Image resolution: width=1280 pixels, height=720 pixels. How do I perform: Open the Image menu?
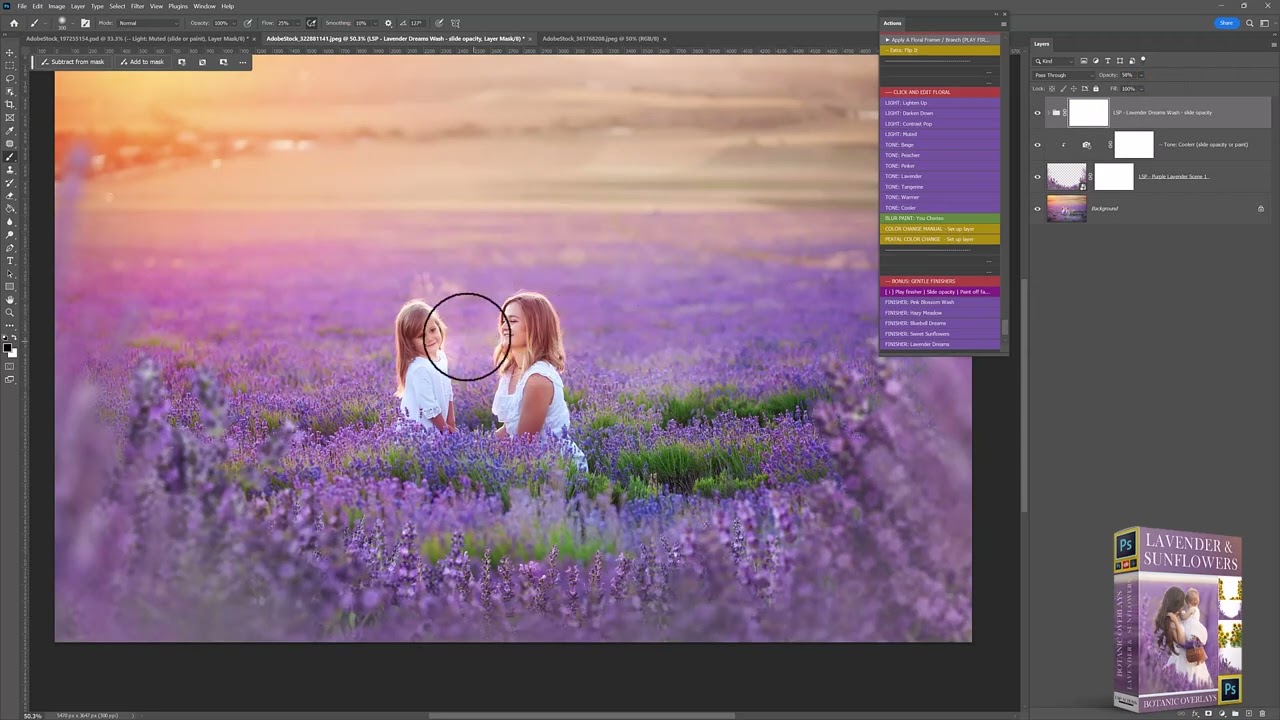pos(57,6)
